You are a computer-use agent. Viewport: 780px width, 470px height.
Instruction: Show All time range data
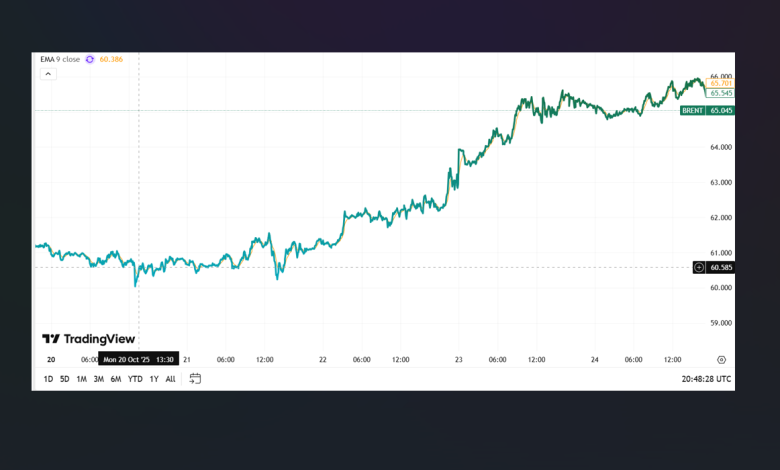[170, 379]
